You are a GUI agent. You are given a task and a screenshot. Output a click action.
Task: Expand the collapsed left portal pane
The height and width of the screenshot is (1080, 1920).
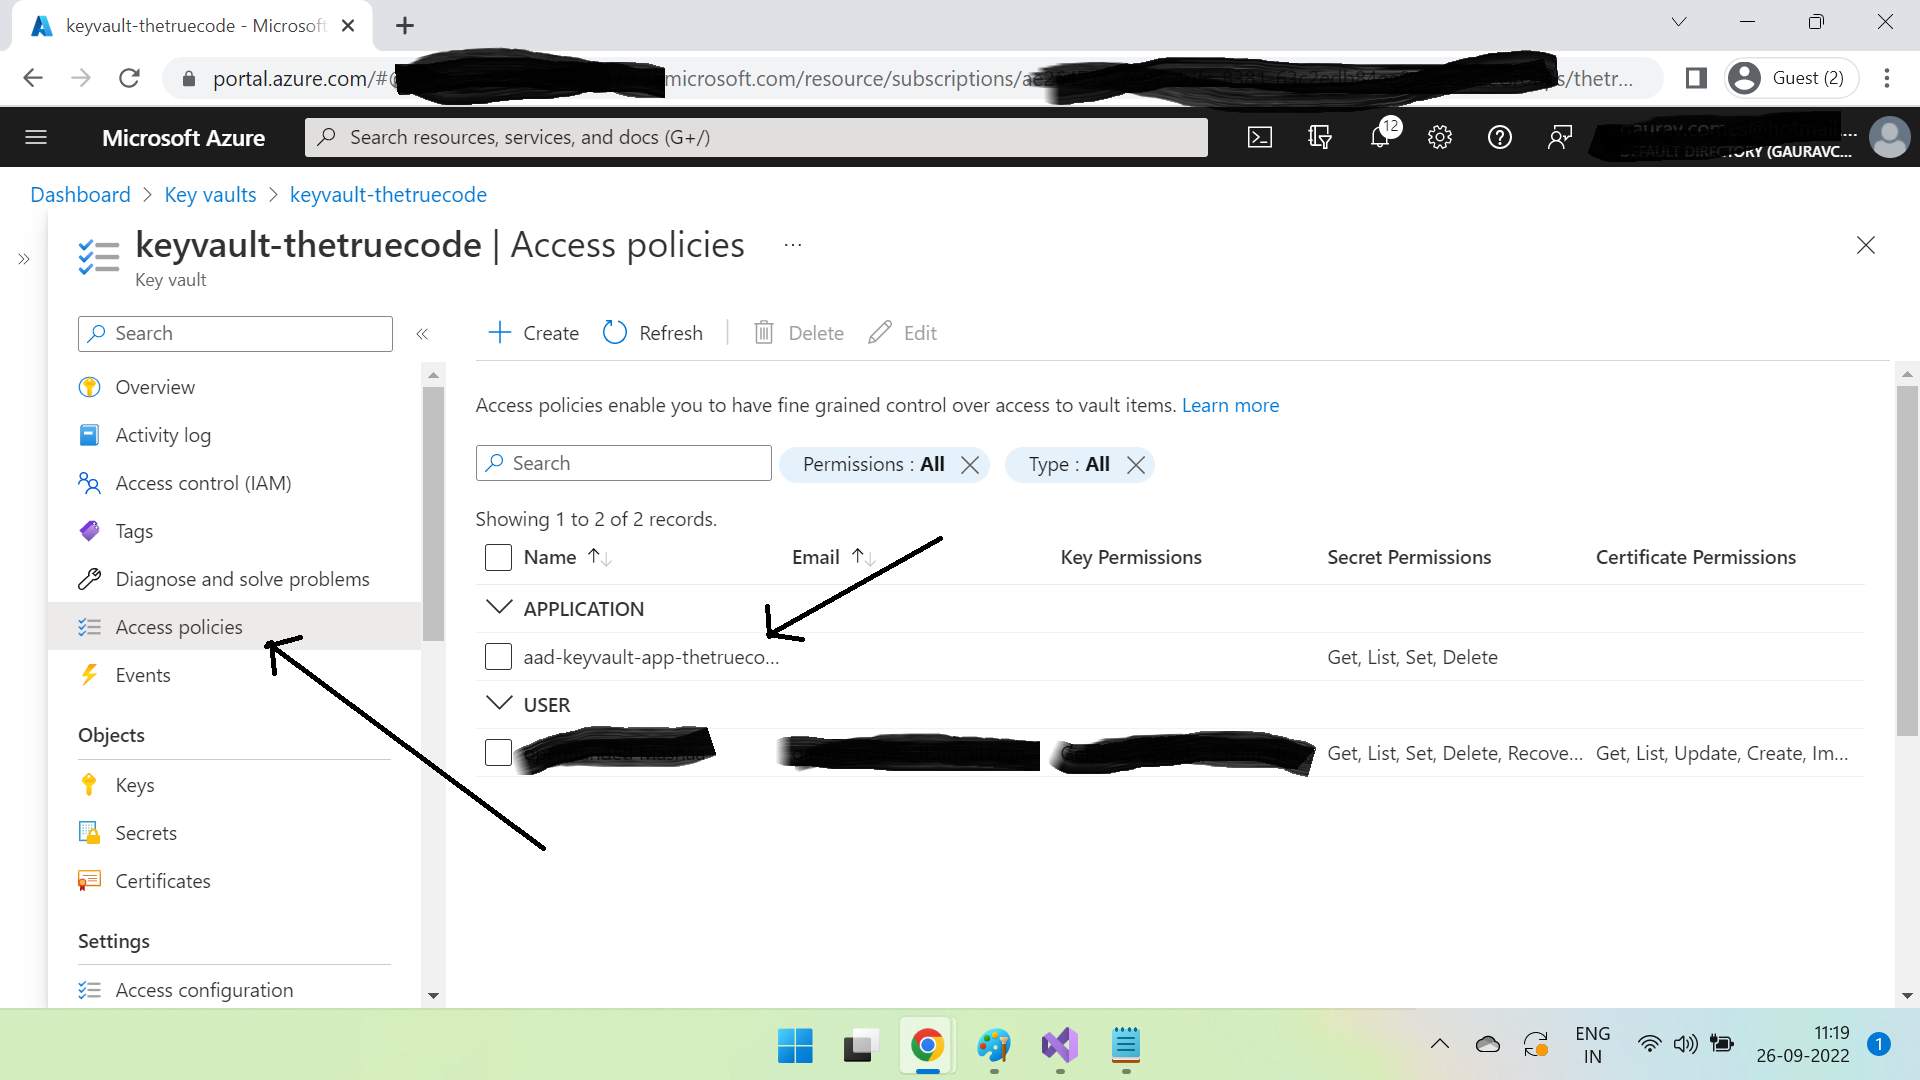click(24, 259)
